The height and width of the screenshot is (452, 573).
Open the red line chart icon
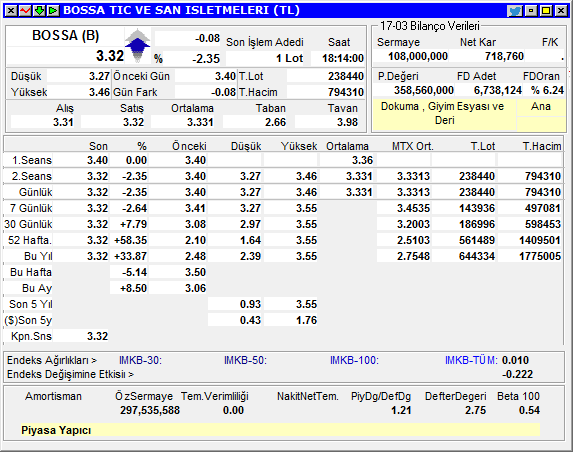[25, 11]
